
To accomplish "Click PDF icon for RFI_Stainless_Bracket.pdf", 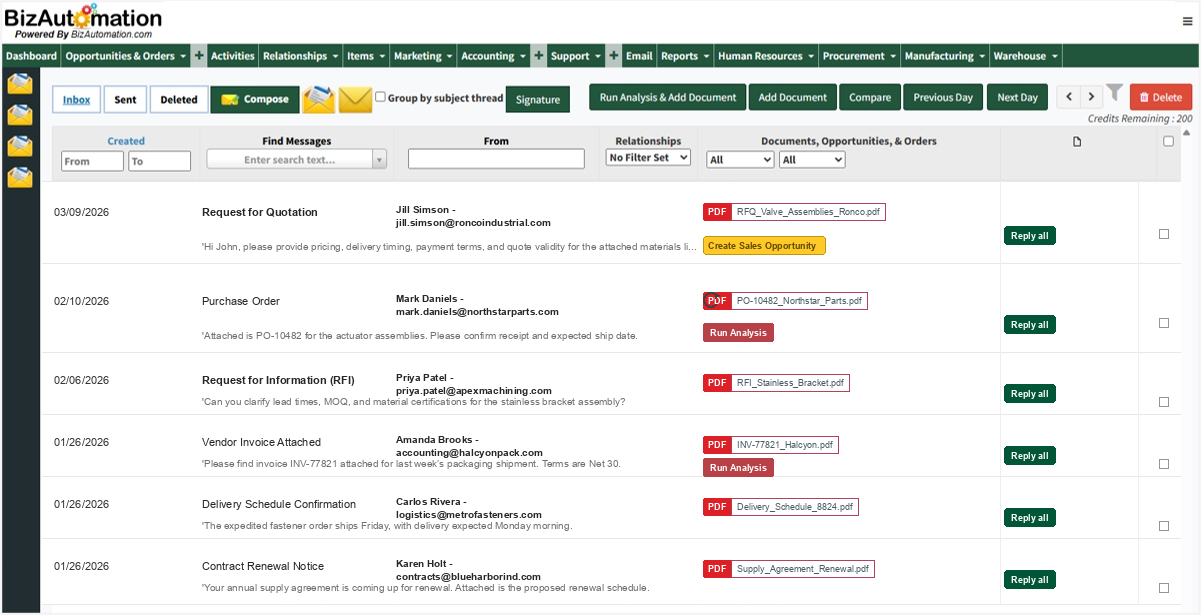I will click(717, 383).
